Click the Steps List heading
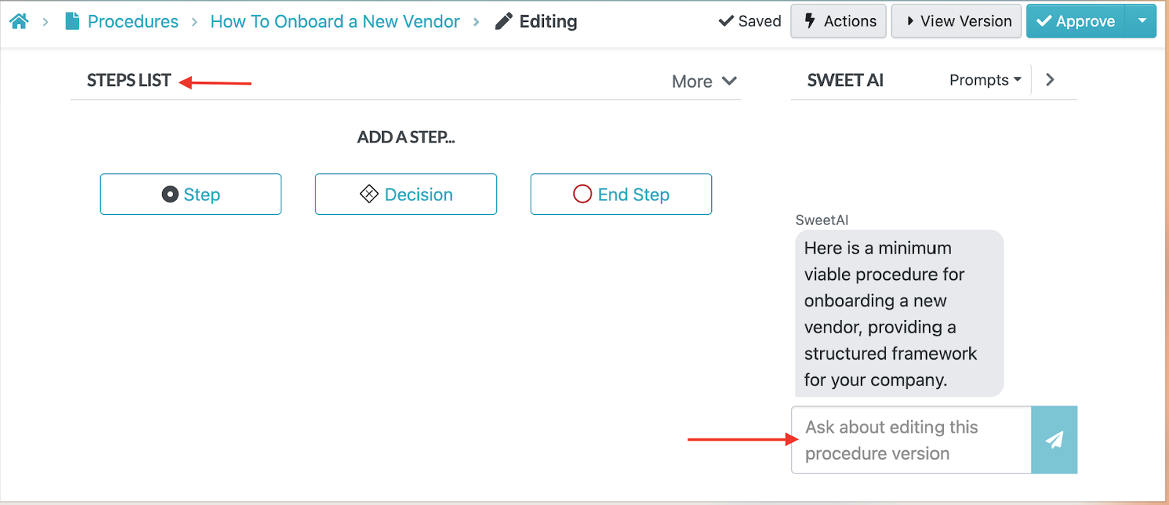 [129, 80]
